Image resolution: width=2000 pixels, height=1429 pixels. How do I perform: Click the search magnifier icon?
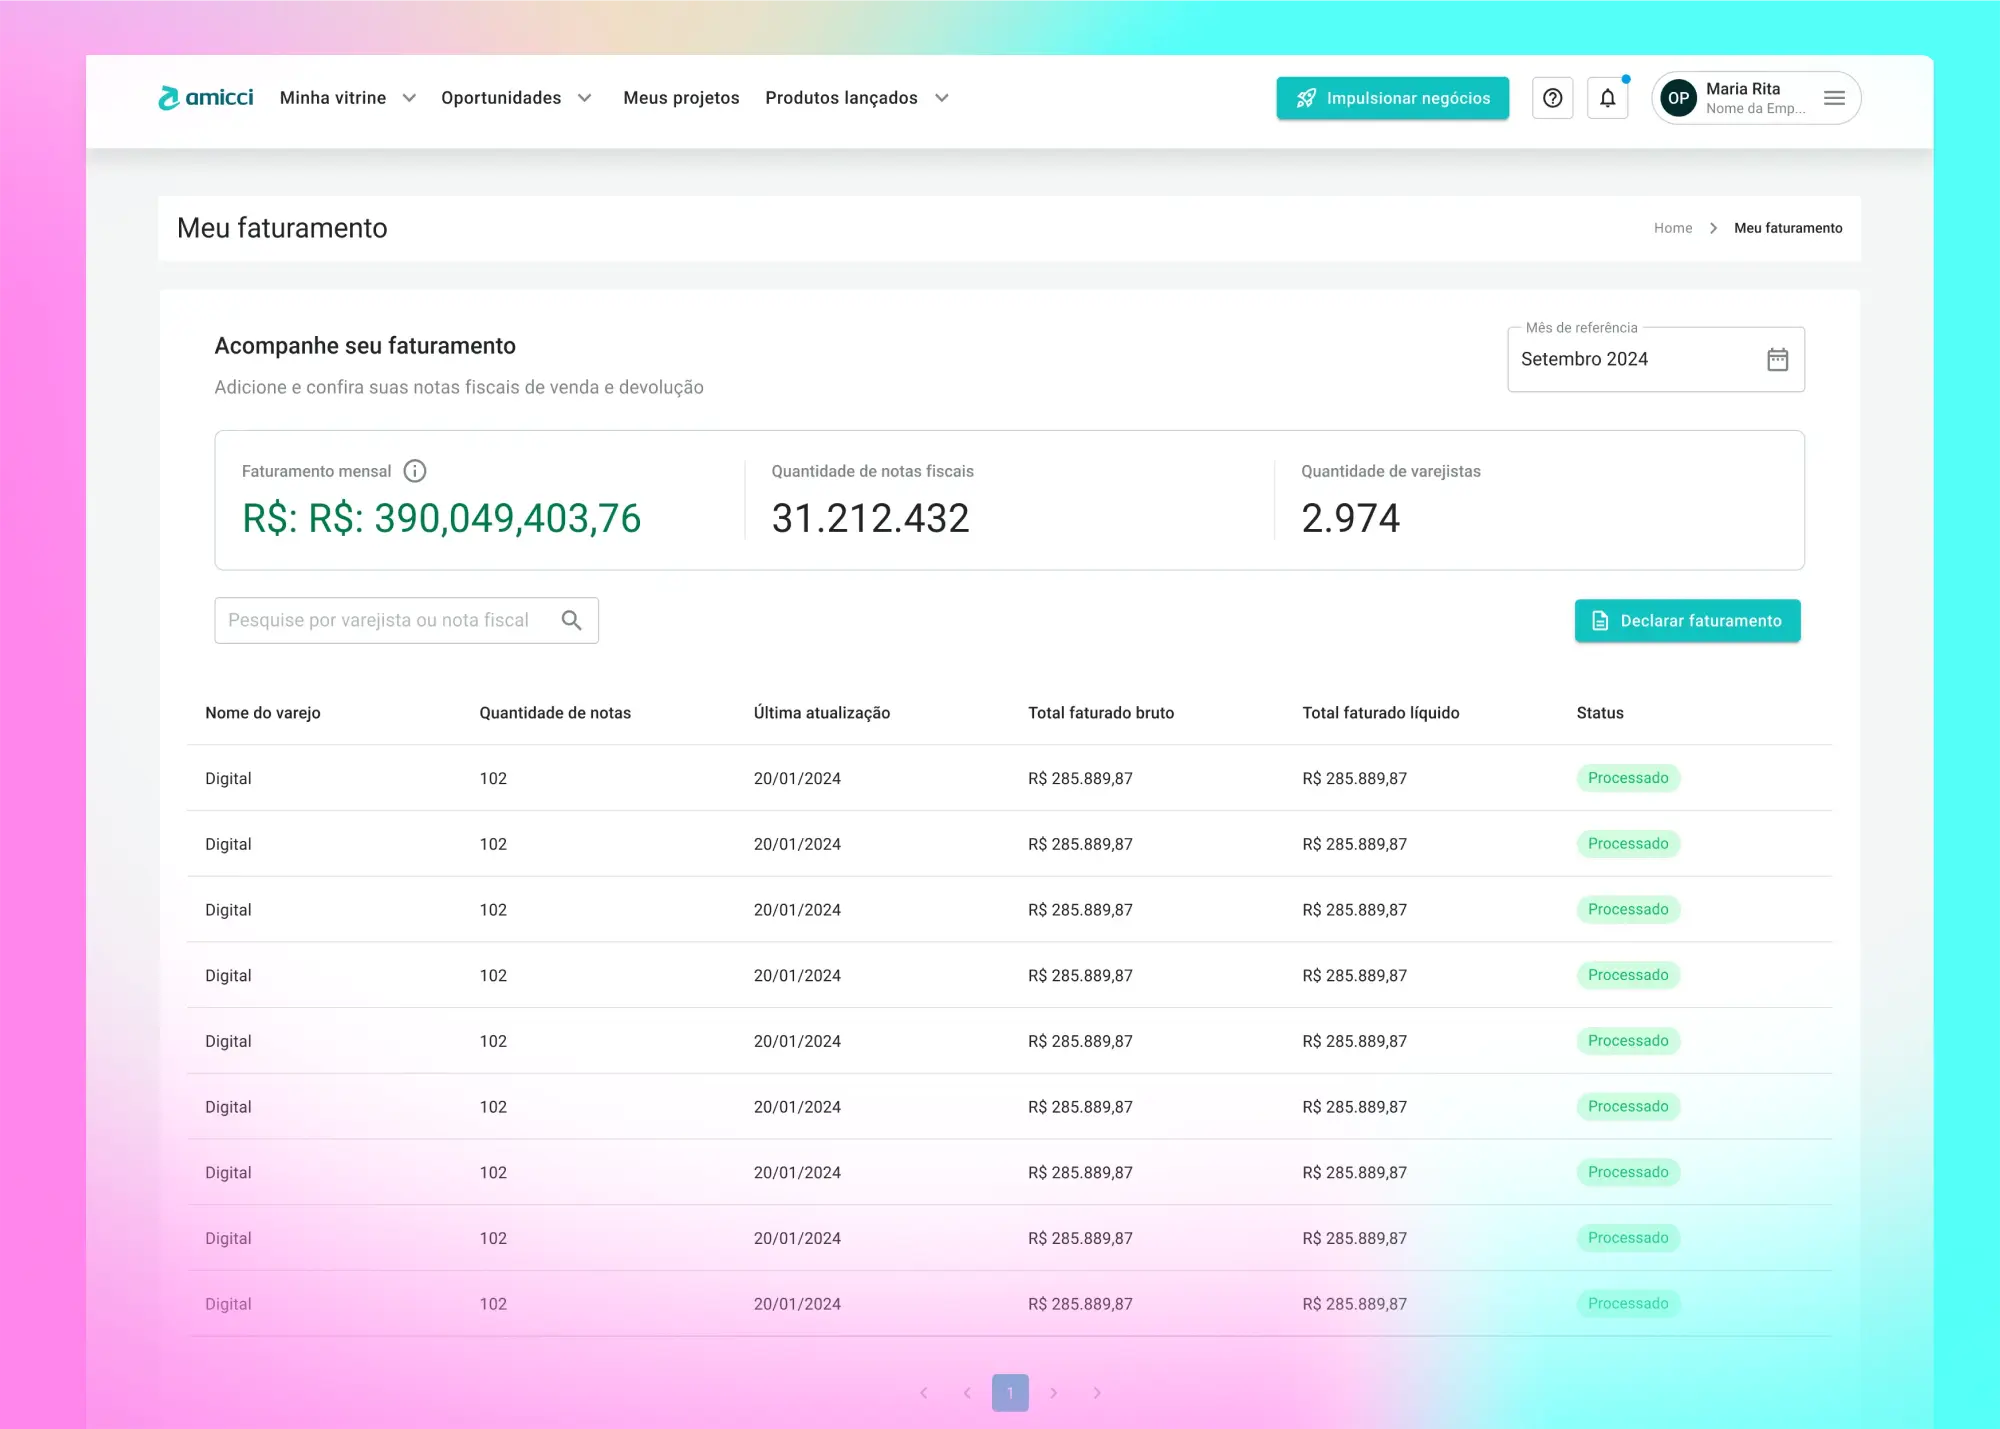[571, 620]
